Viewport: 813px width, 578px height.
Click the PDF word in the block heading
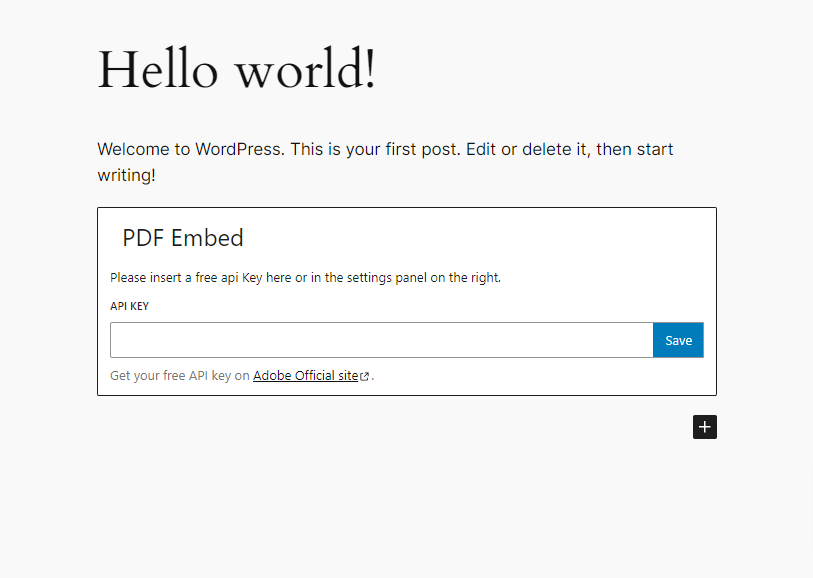tap(143, 238)
